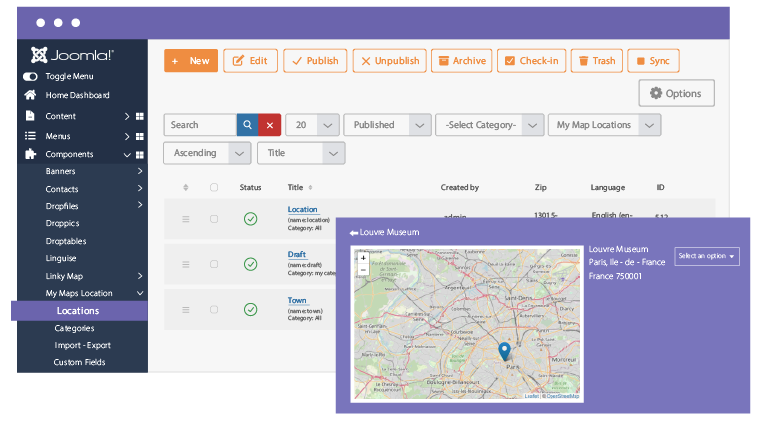Click the Home Dashboard house icon
Viewport: 761px width, 421px height.
pyautogui.click(x=30, y=95)
